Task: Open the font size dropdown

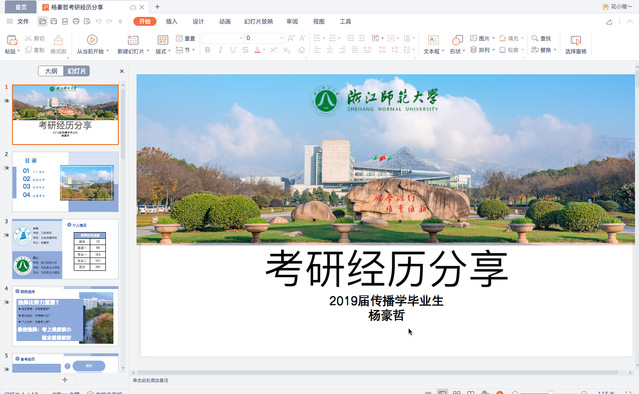Action: pos(281,38)
